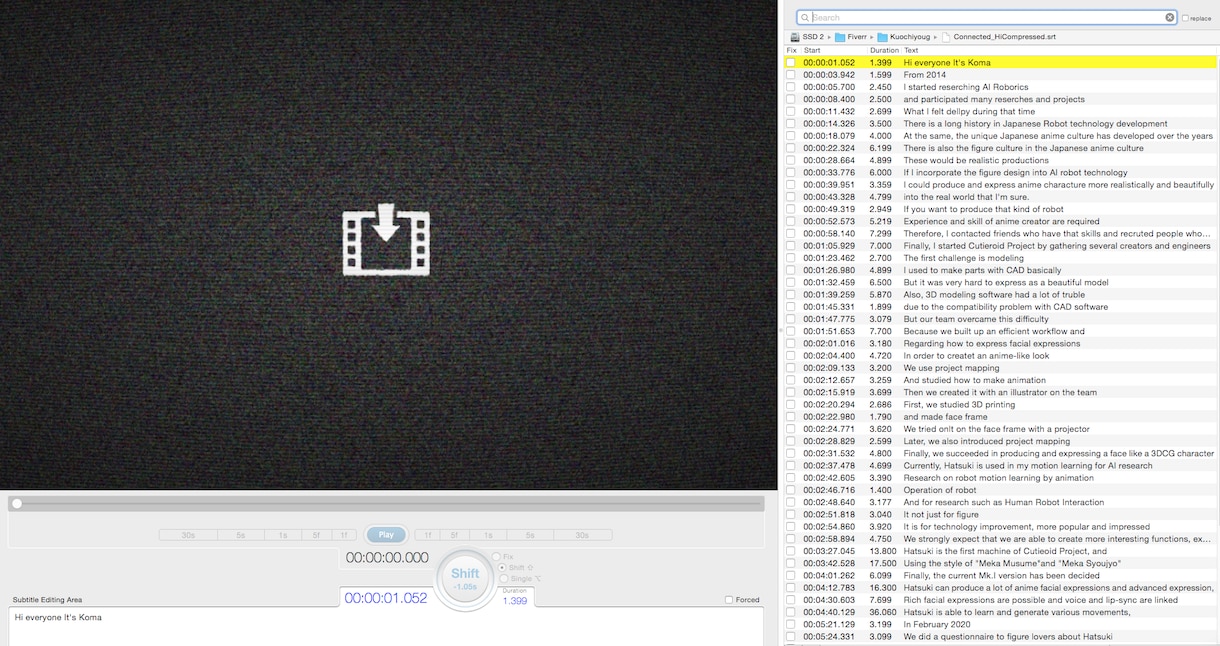
Task: Click the movie import icon in the video area
Action: pyautogui.click(x=387, y=240)
